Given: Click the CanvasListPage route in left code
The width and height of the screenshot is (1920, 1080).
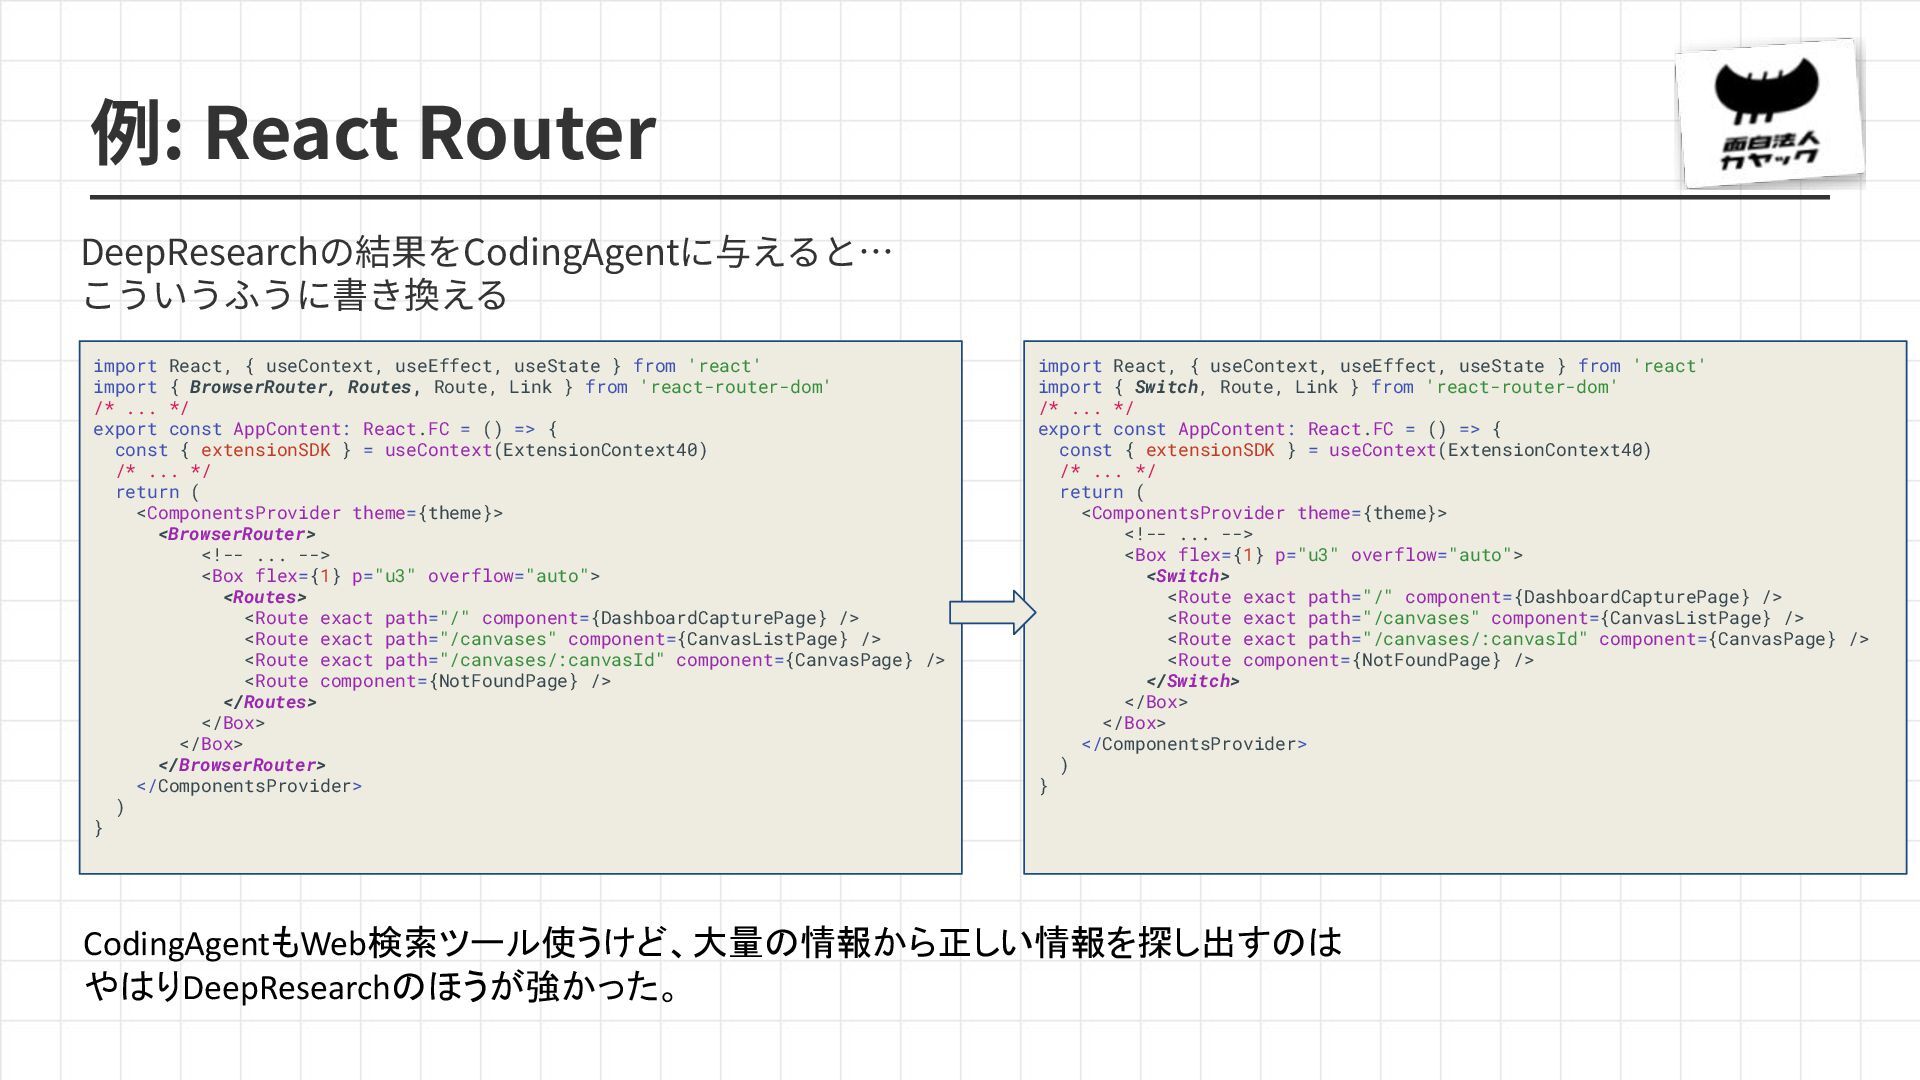Looking at the screenshot, I should click(563, 639).
